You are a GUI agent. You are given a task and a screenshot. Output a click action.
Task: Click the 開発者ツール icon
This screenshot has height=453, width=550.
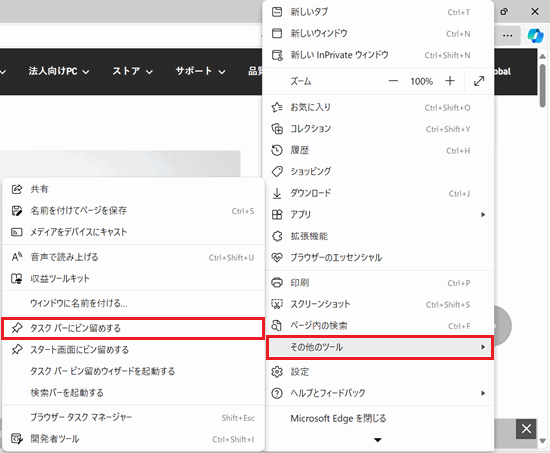tap(17, 439)
